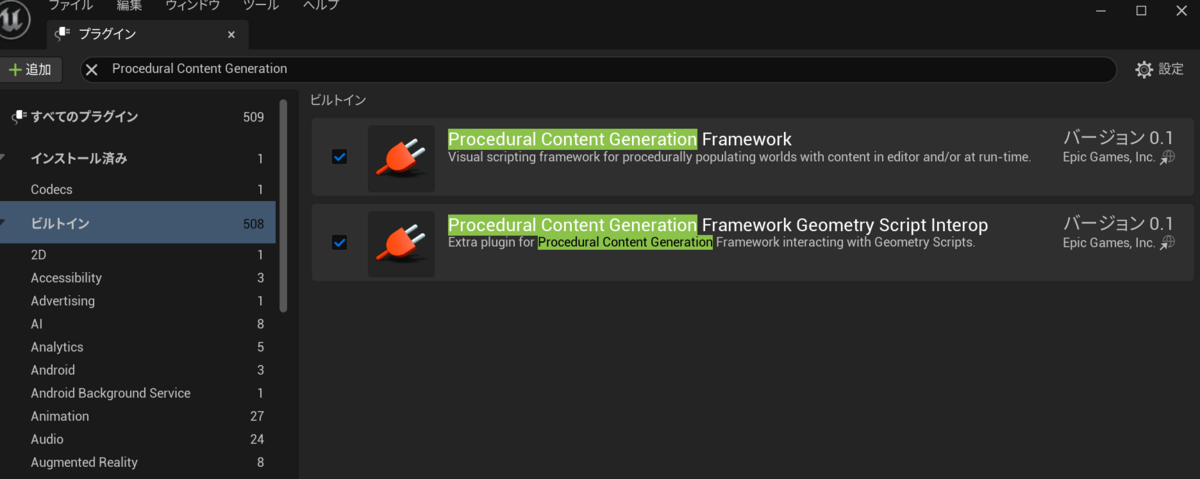
Task: Select the Accessibility category
Action: pyautogui.click(x=138, y=278)
